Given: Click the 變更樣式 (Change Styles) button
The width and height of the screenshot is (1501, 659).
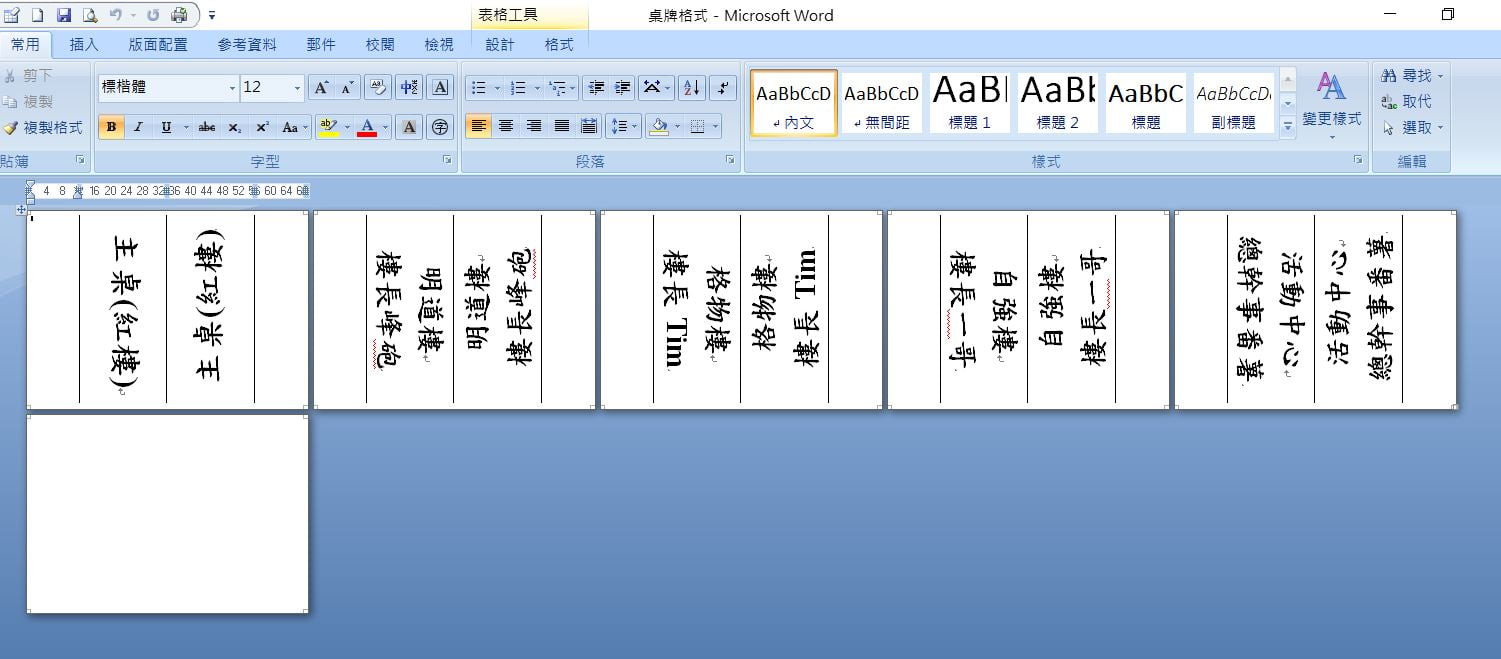Looking at the screenshot, I should [x=1331, y=101].
